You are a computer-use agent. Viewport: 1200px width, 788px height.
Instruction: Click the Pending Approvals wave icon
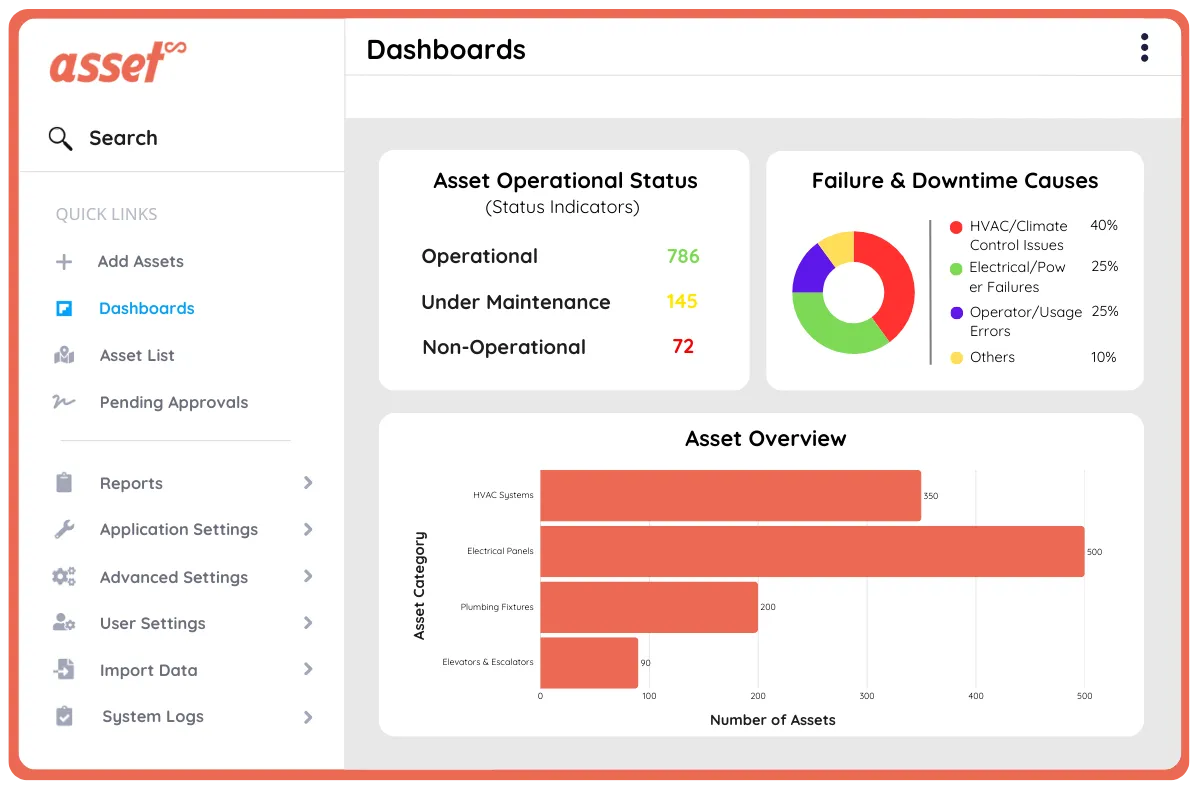[x=64, y=402]
